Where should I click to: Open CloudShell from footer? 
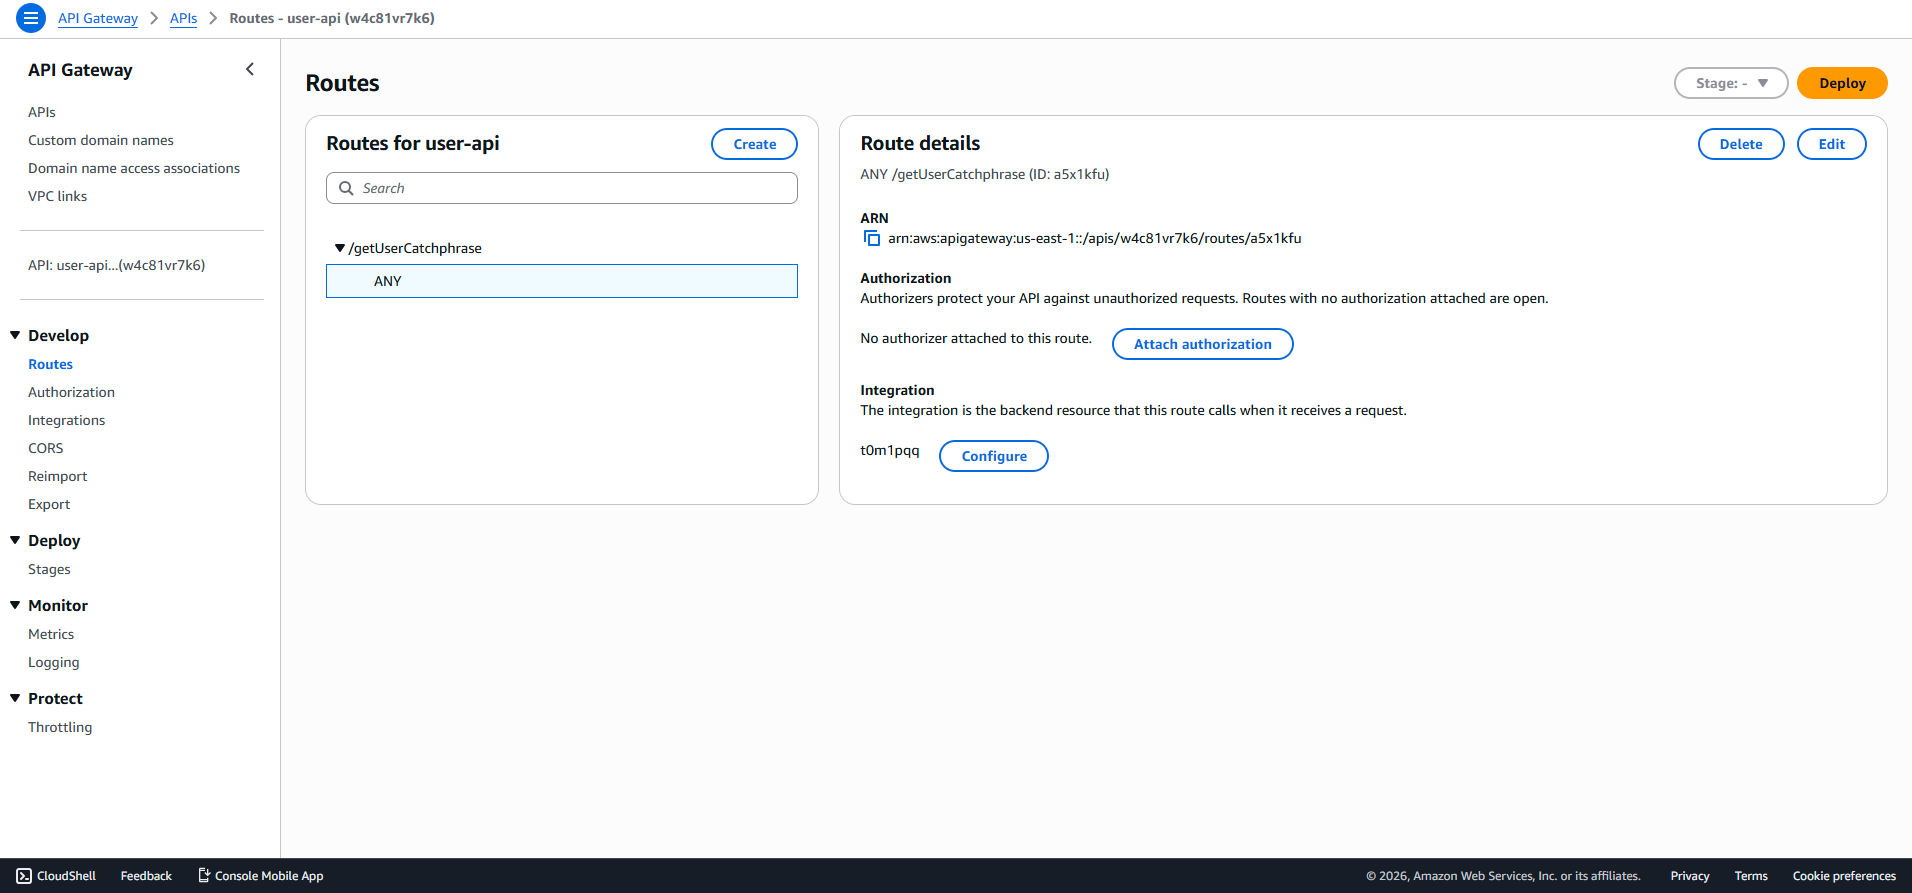[56, 876]
